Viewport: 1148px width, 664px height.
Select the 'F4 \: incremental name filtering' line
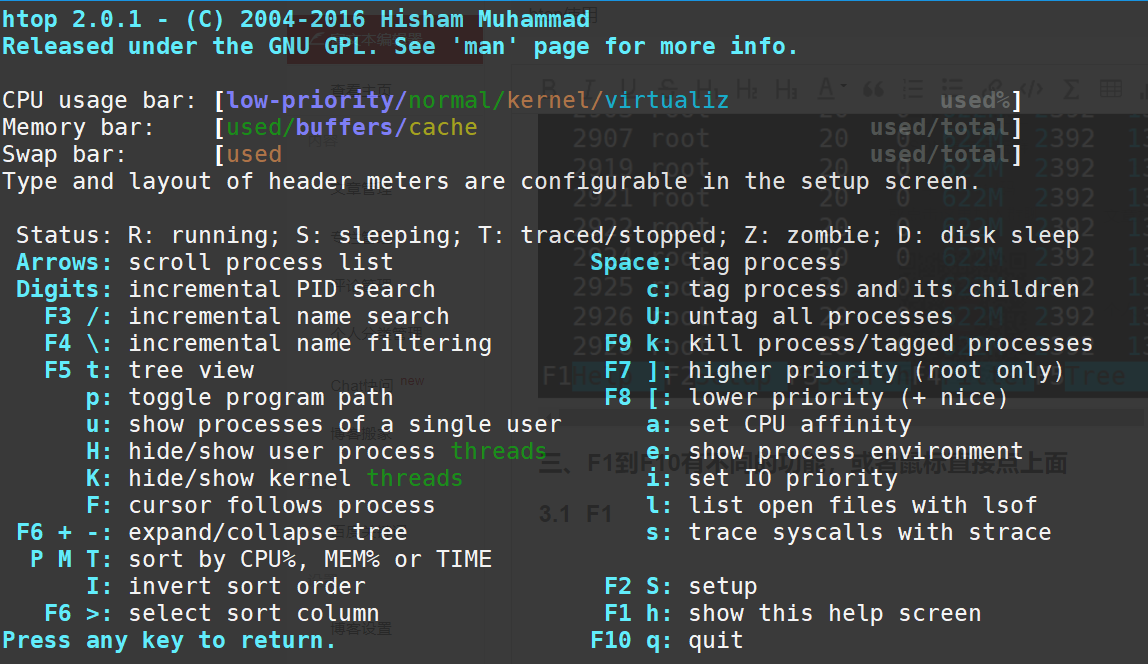(x=268, y=344)
